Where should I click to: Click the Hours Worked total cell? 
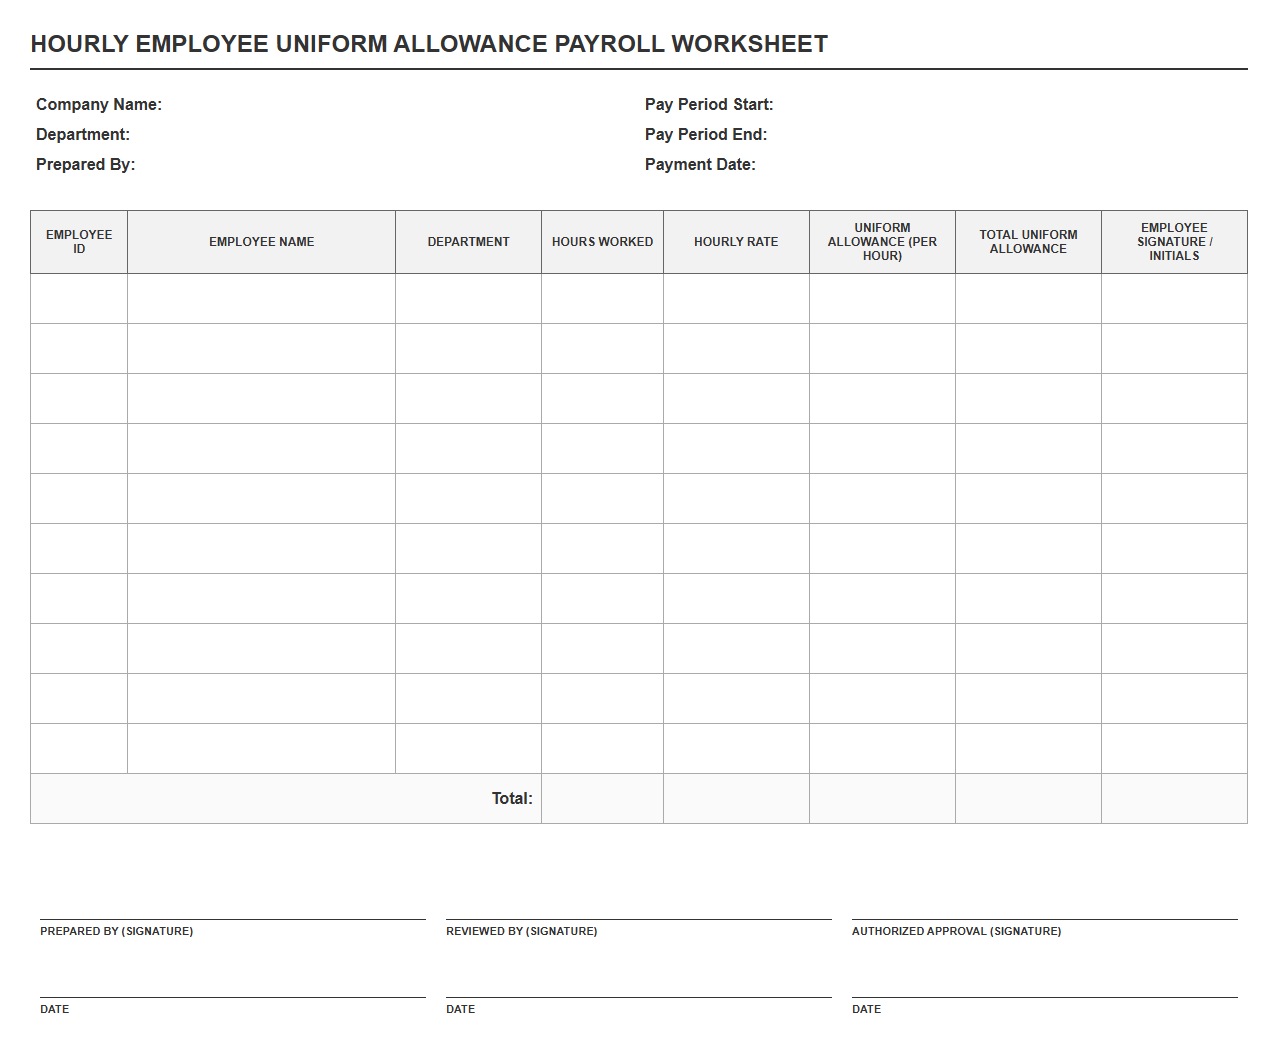[603, 799]
